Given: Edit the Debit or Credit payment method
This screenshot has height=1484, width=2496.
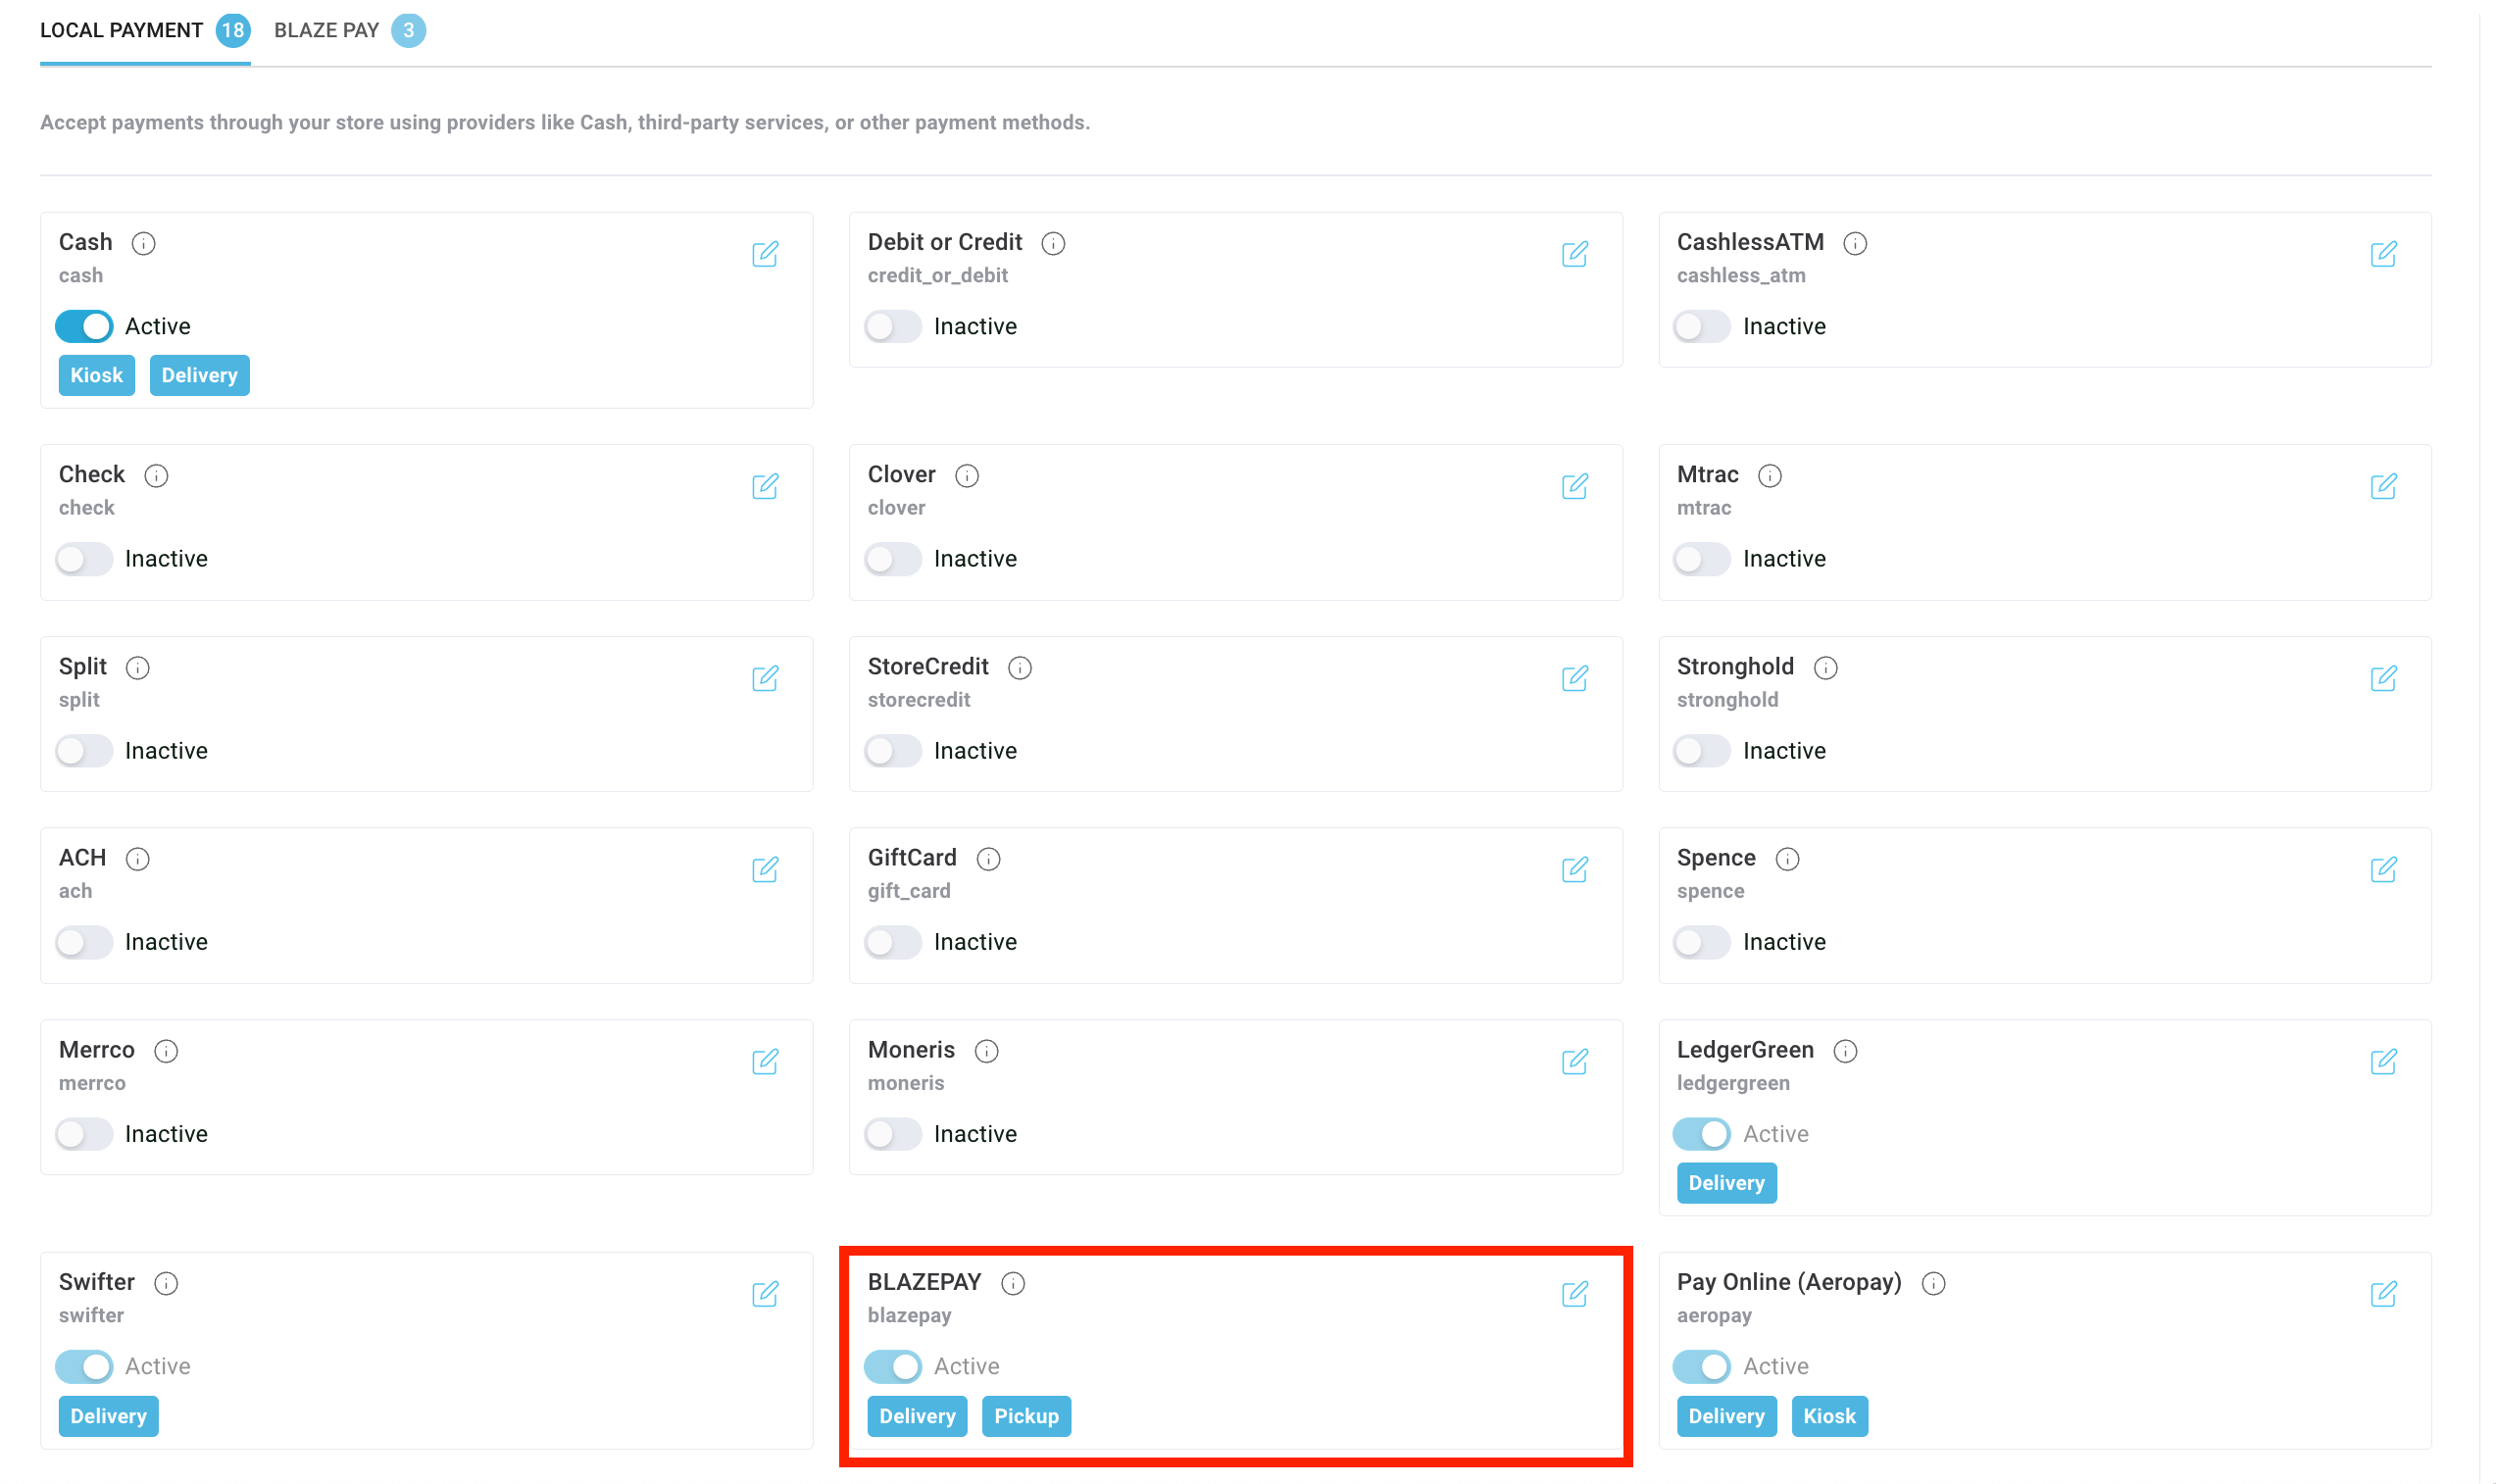Looking at the screenshot, I should pos(1574,254).
